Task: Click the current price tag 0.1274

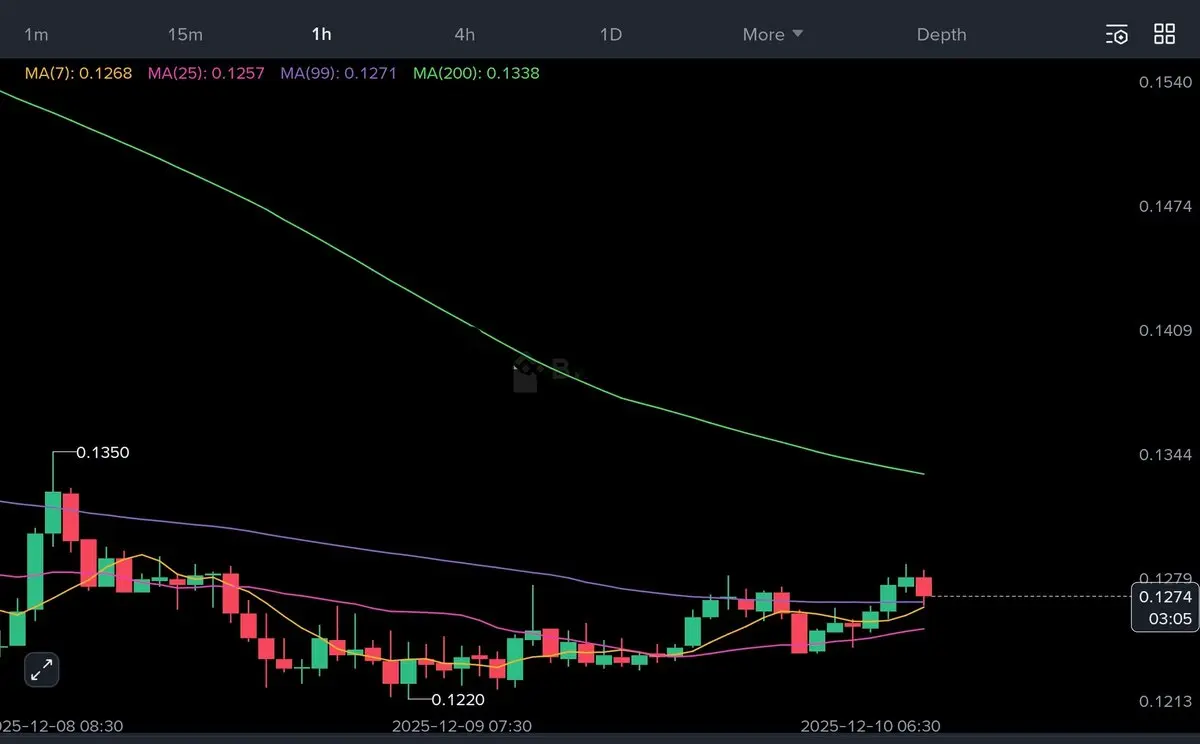Action: click(1164, 598)
